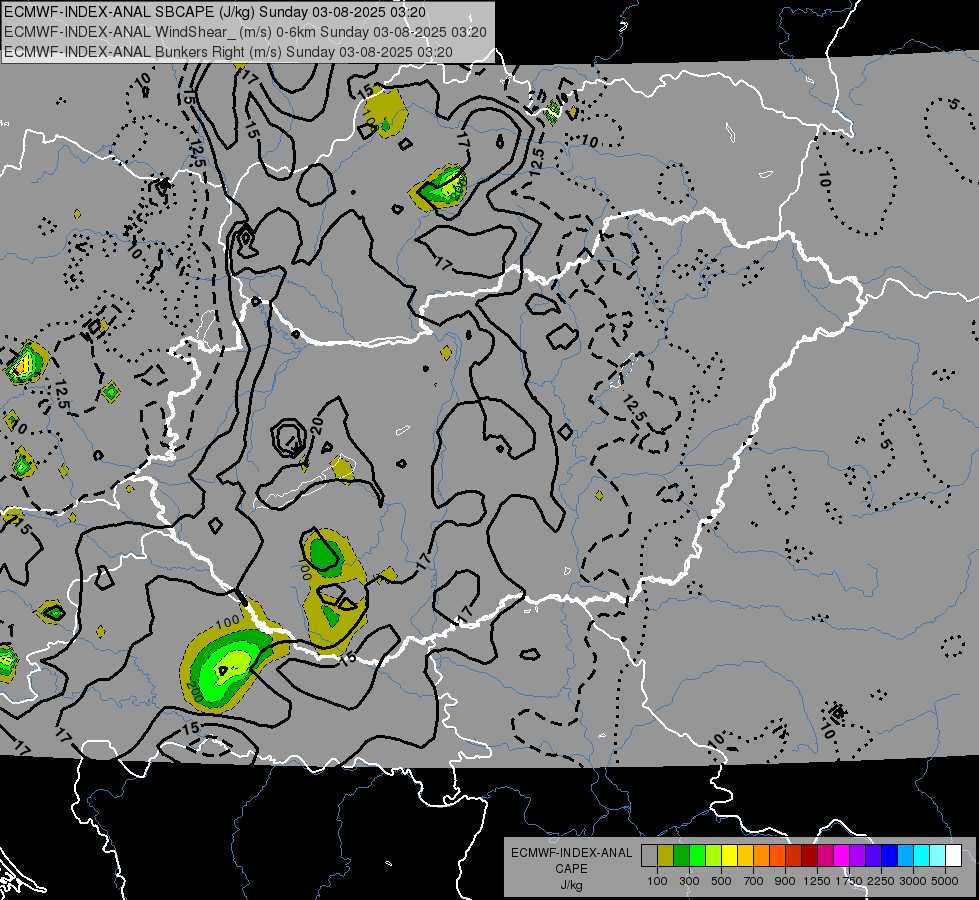Click the legend value 900
This screenshot has height=900, width=979.
point(785,881)
